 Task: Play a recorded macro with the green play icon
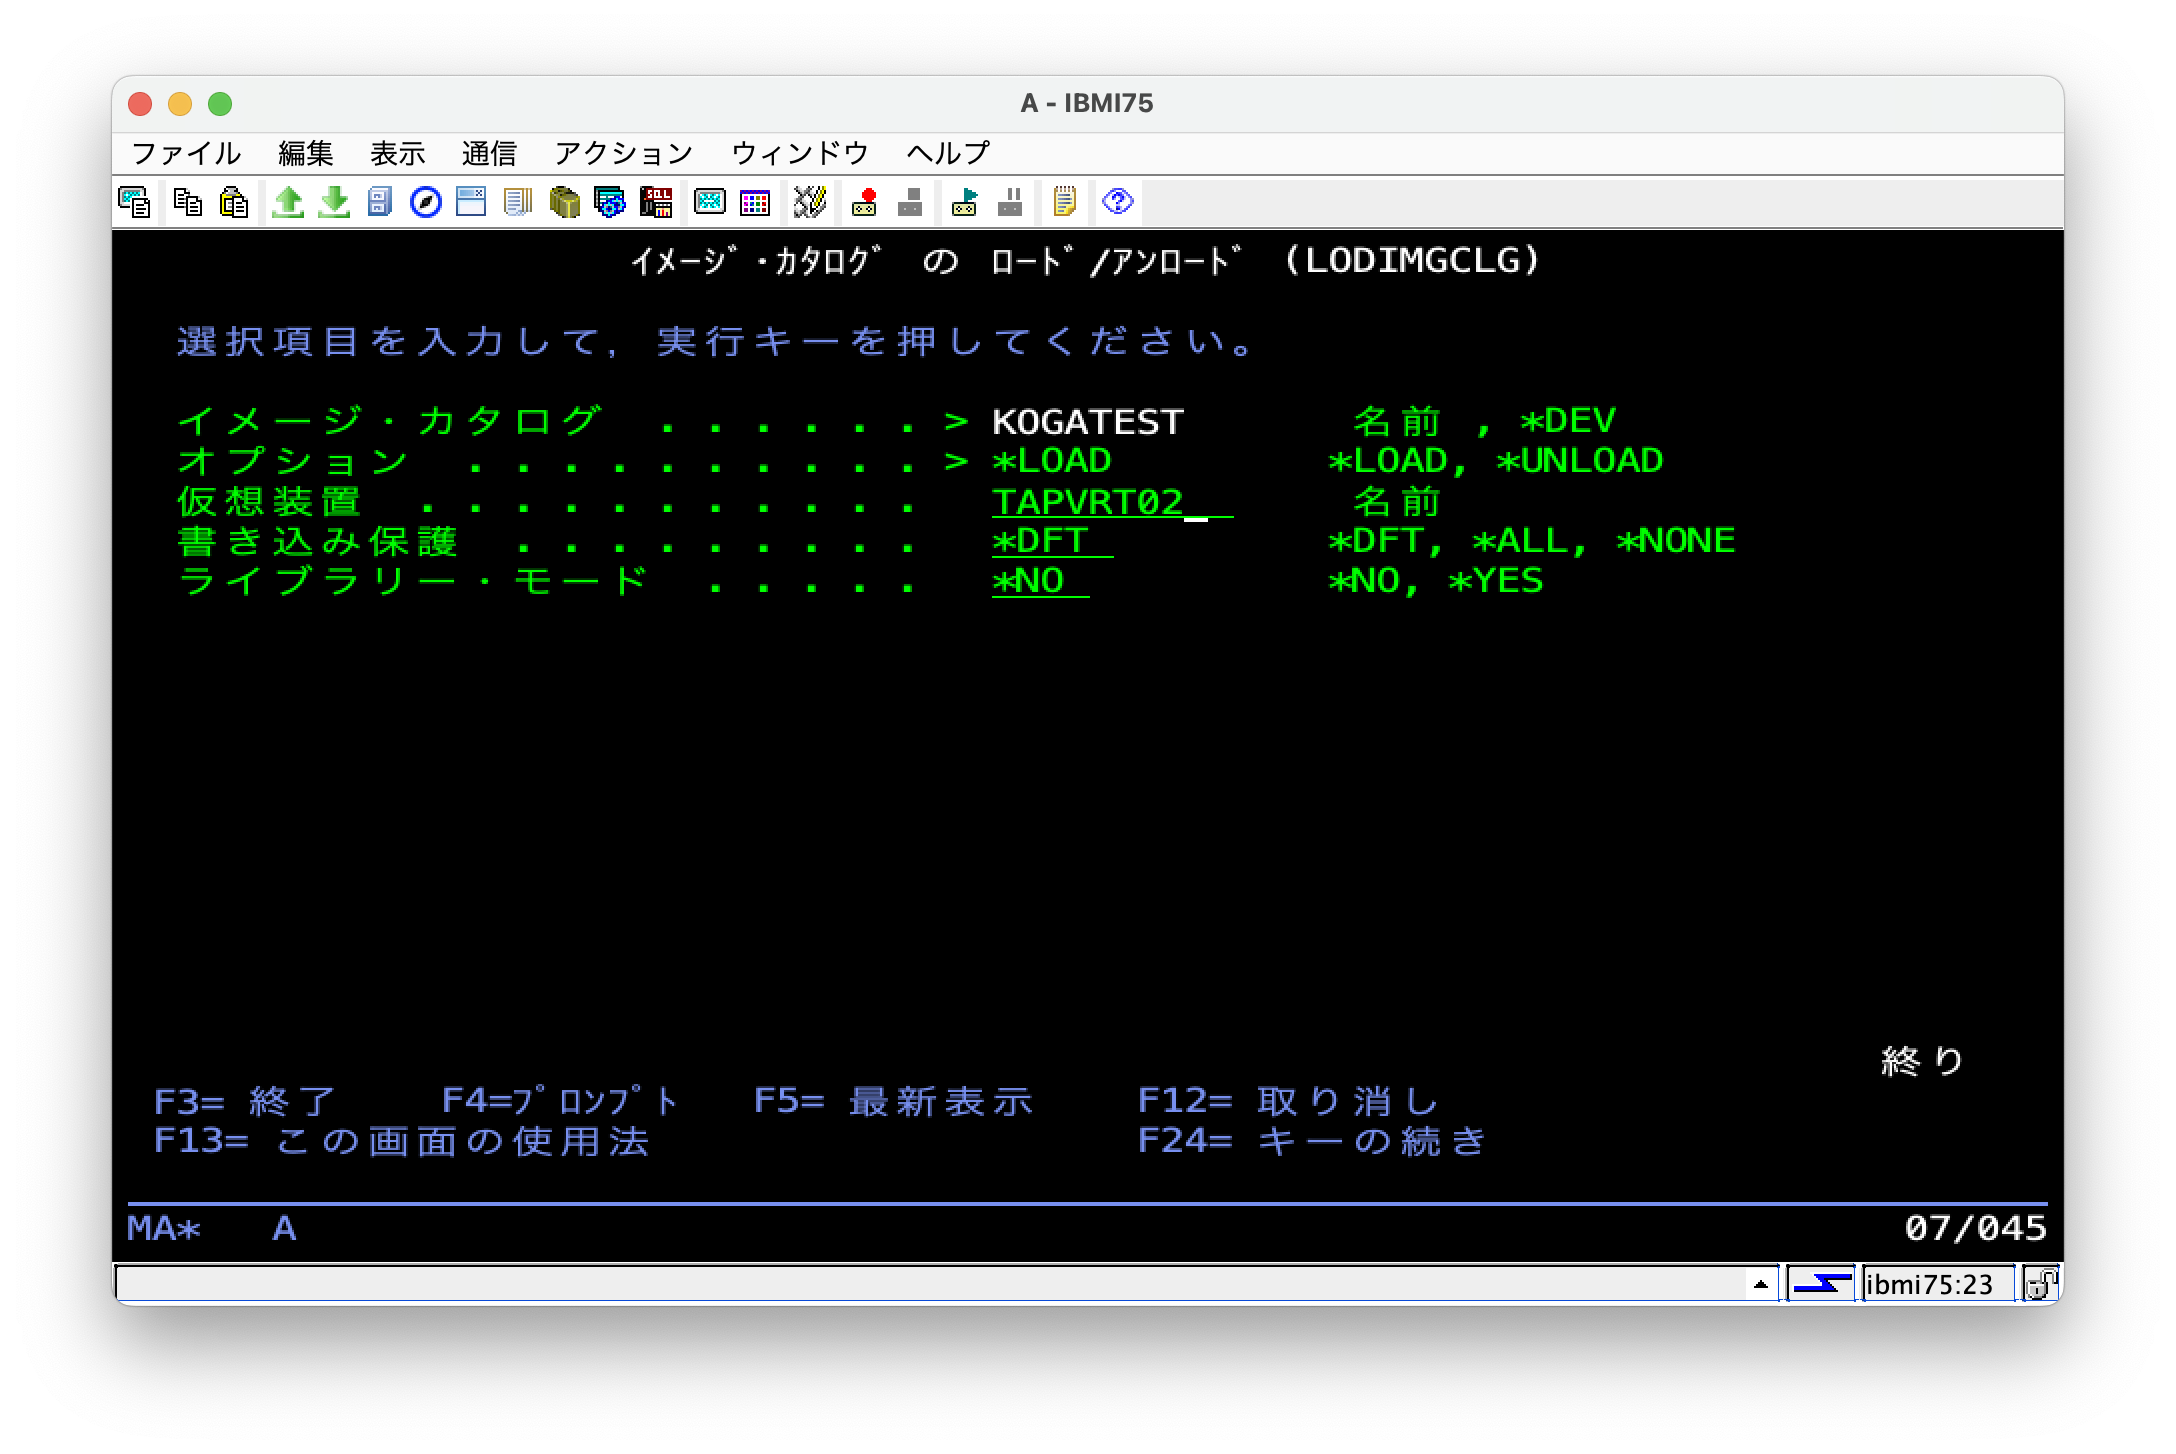[962, 203]
